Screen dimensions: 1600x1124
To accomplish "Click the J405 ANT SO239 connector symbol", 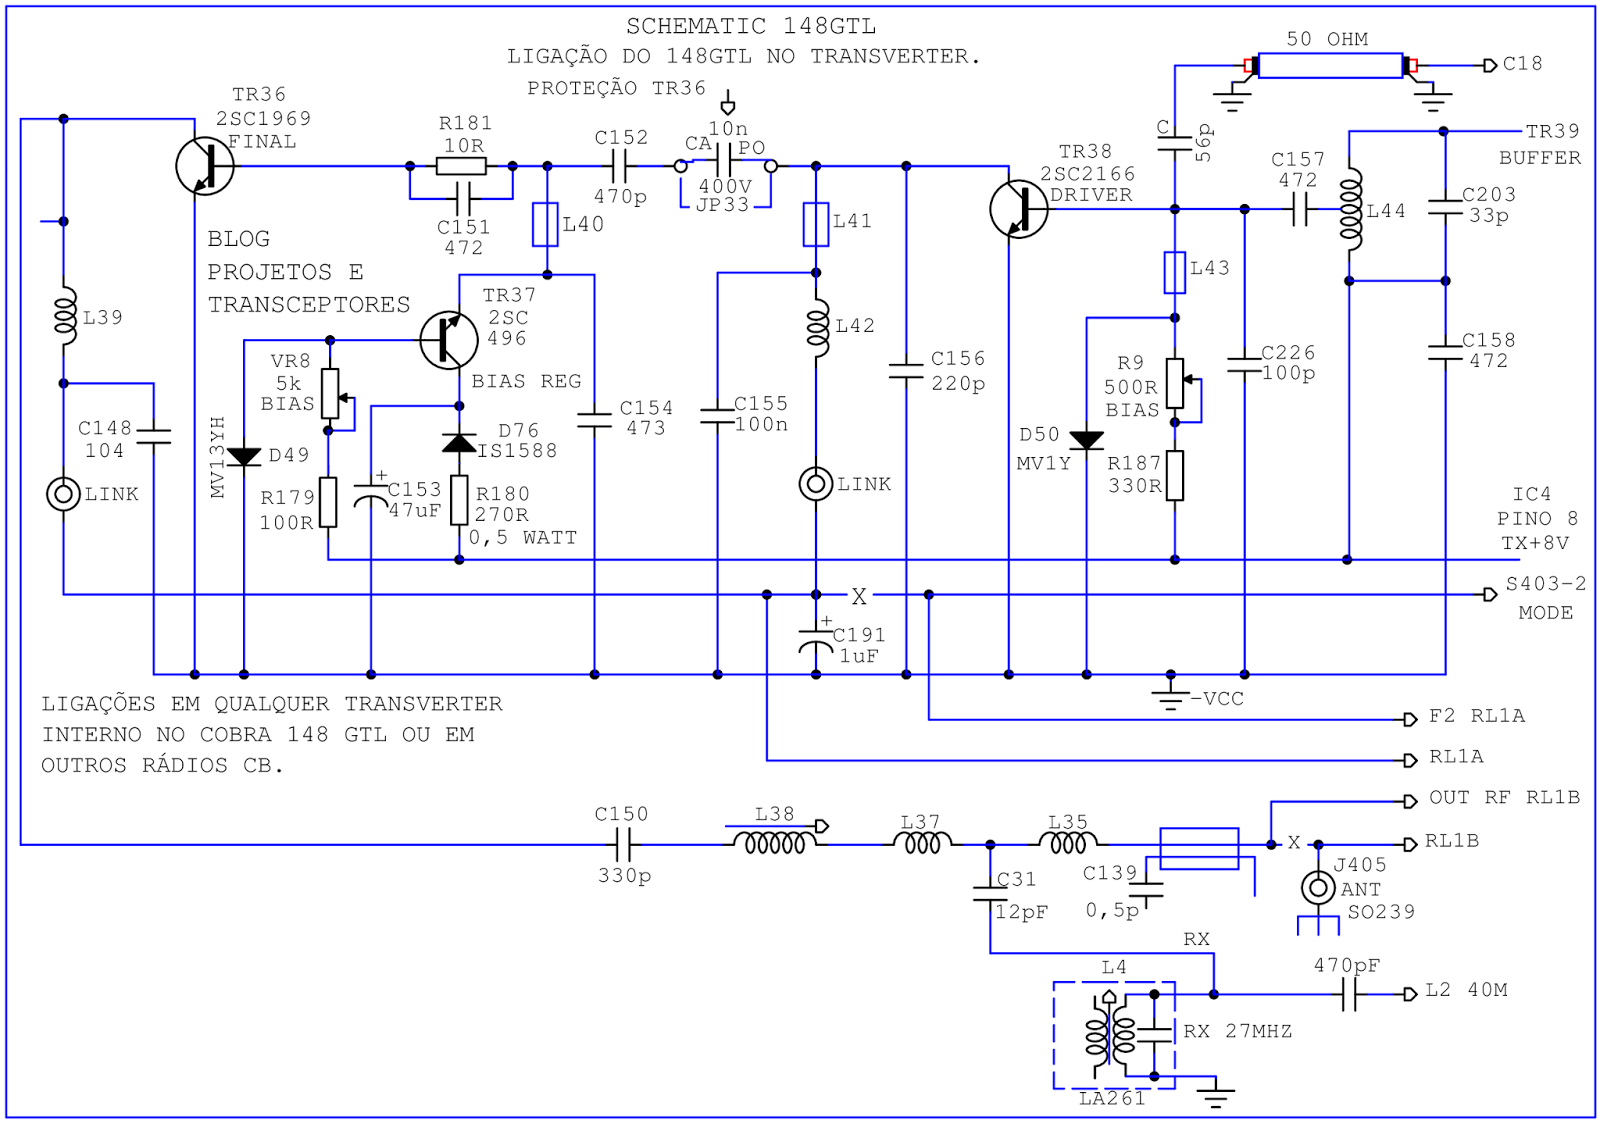I will [x=1318, y=887].
